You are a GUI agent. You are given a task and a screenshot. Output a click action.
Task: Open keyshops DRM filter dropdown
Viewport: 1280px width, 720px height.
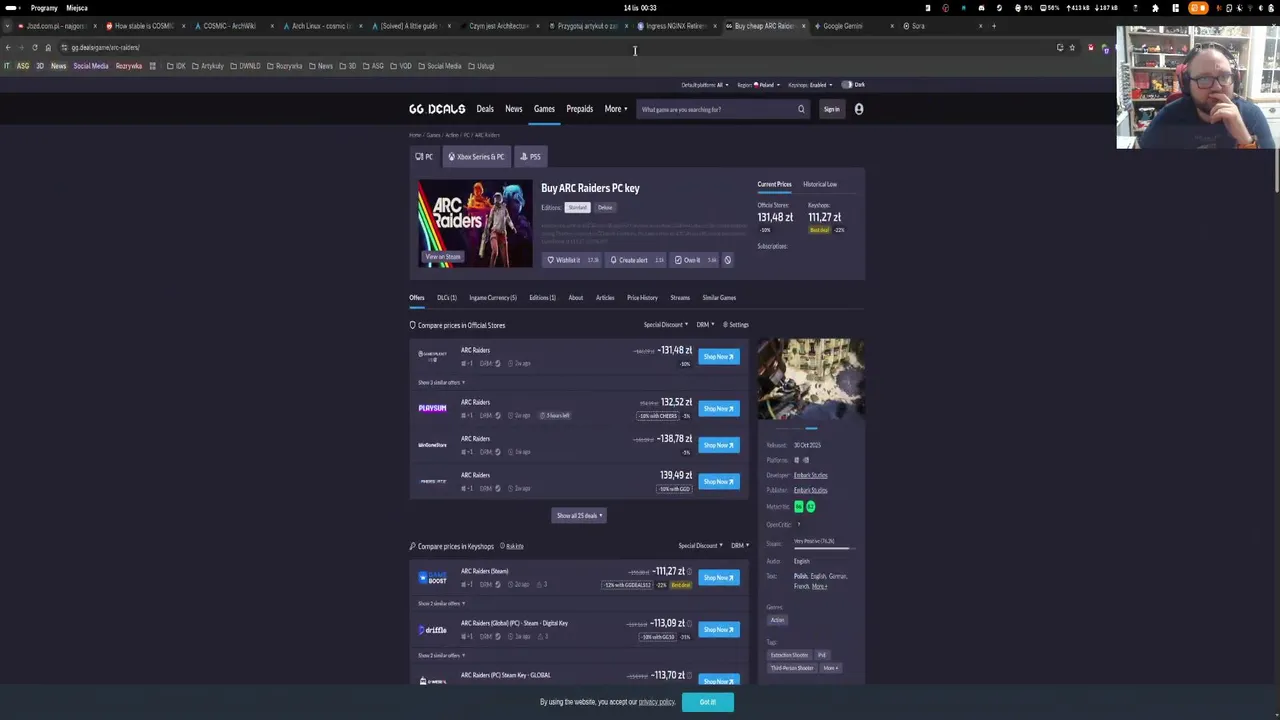pyautogui.click(x=740, y=546)
